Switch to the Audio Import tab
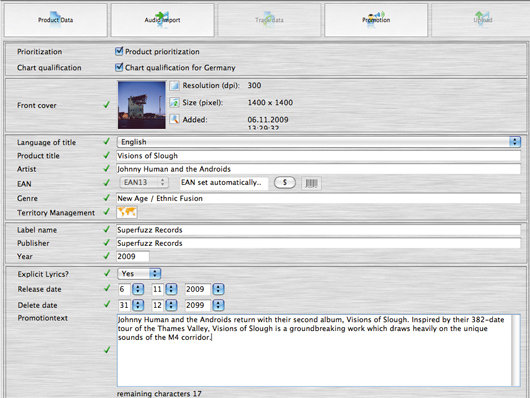The height and width of the screenshot is (398, 530). coord(163,20)
